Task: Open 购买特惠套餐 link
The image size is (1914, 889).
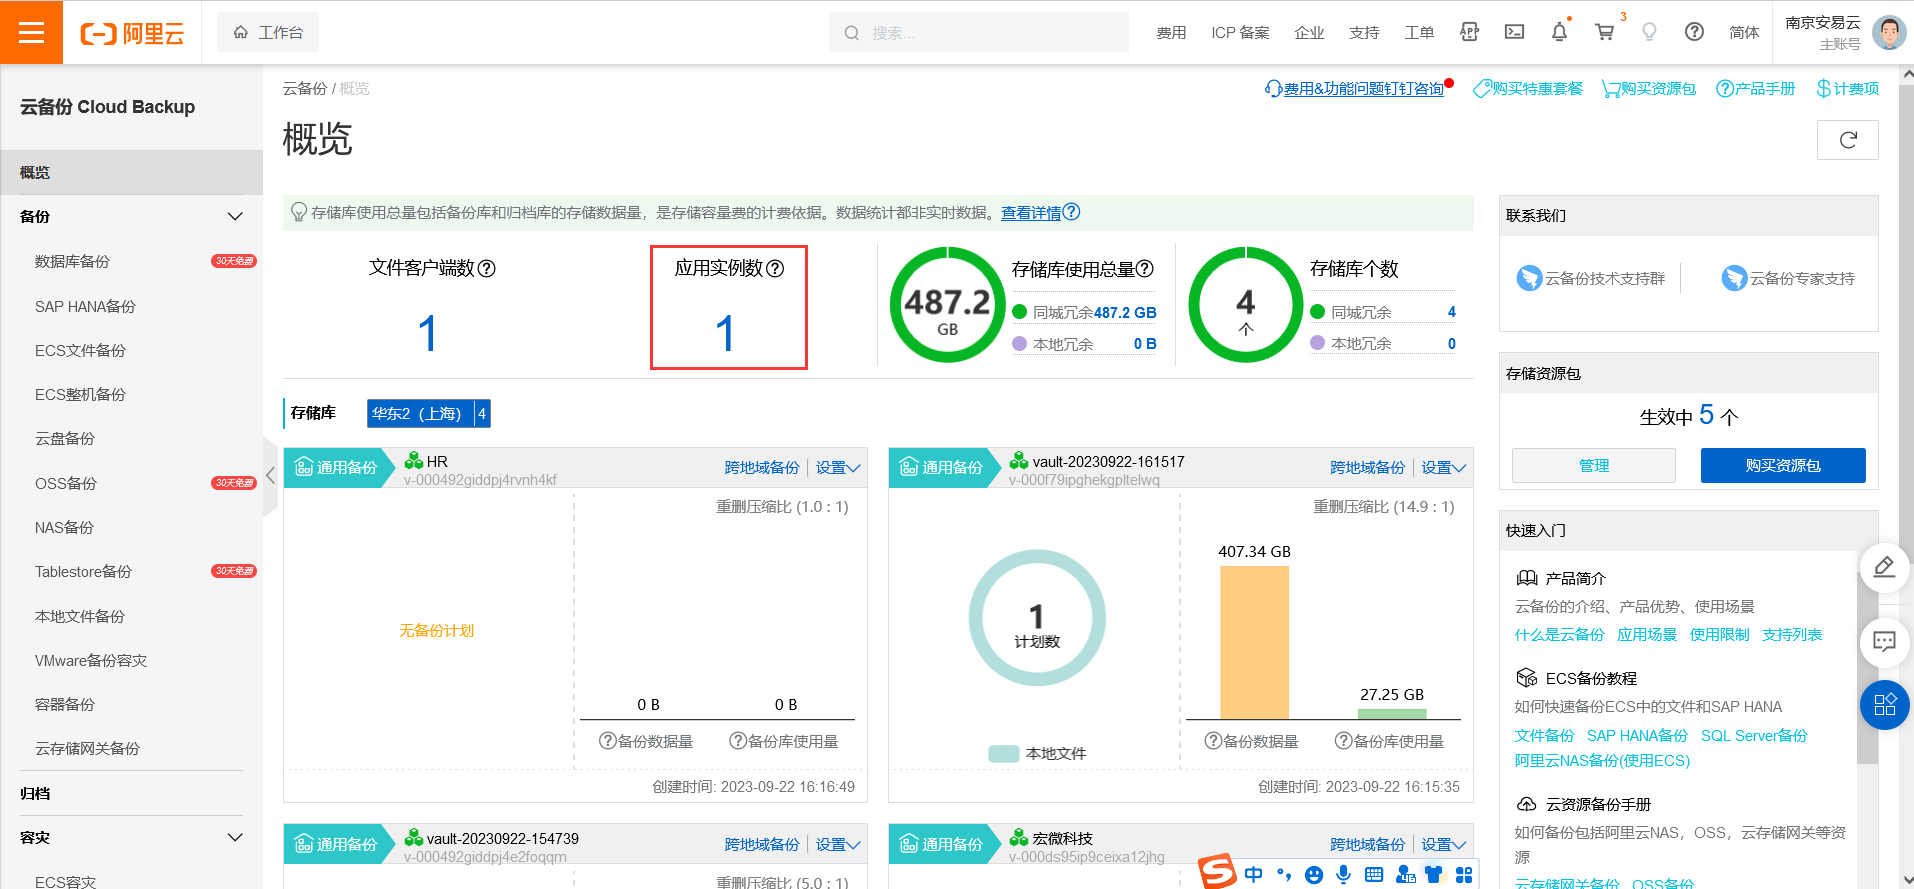Action: click(1528, 88)
